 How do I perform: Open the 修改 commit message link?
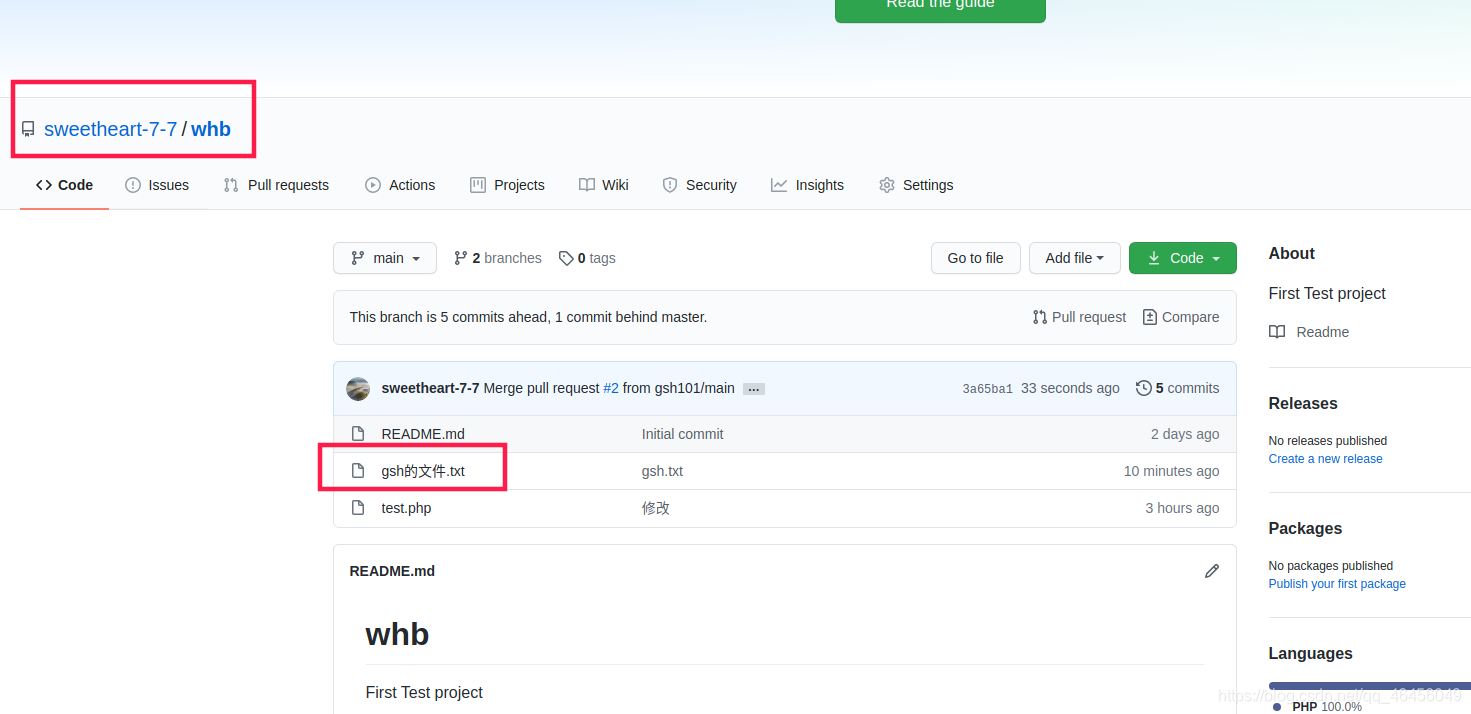point(656,508)
